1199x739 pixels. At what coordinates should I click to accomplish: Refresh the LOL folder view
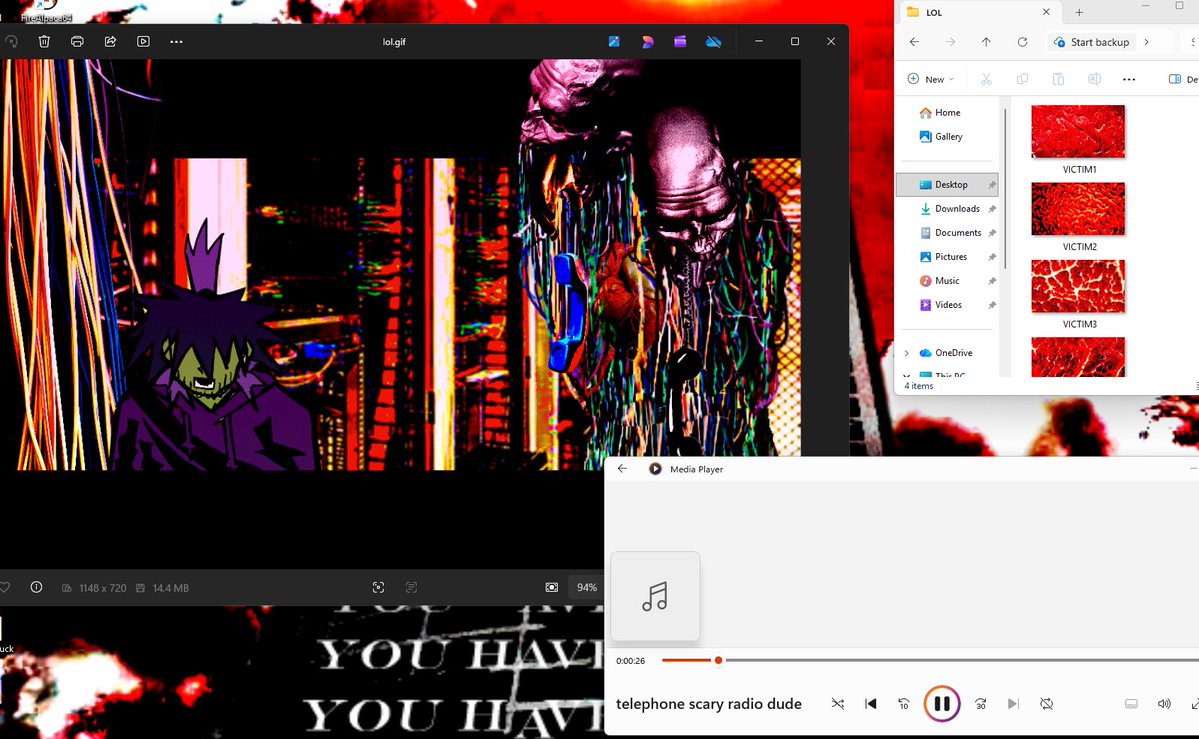click(x=1022, y=42)
